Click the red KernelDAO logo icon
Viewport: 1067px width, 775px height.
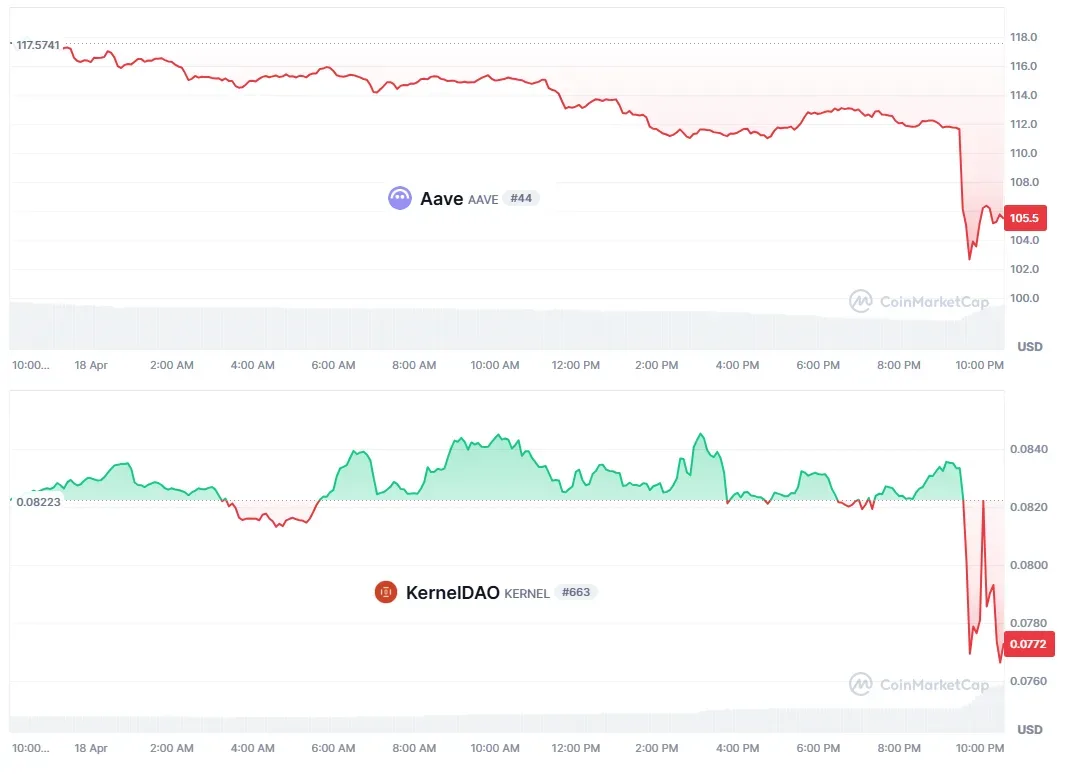tap(386, 592)
